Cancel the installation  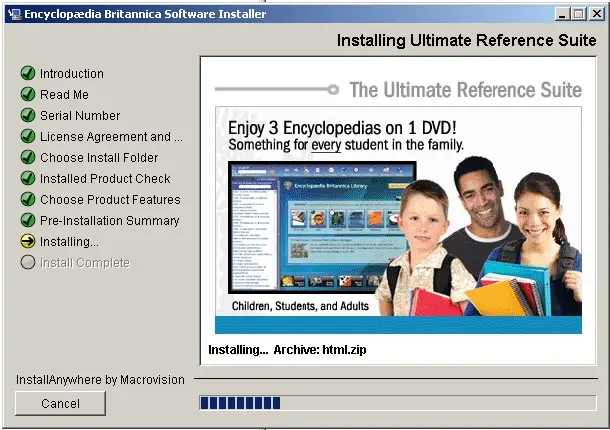click(x=60, y=403)
